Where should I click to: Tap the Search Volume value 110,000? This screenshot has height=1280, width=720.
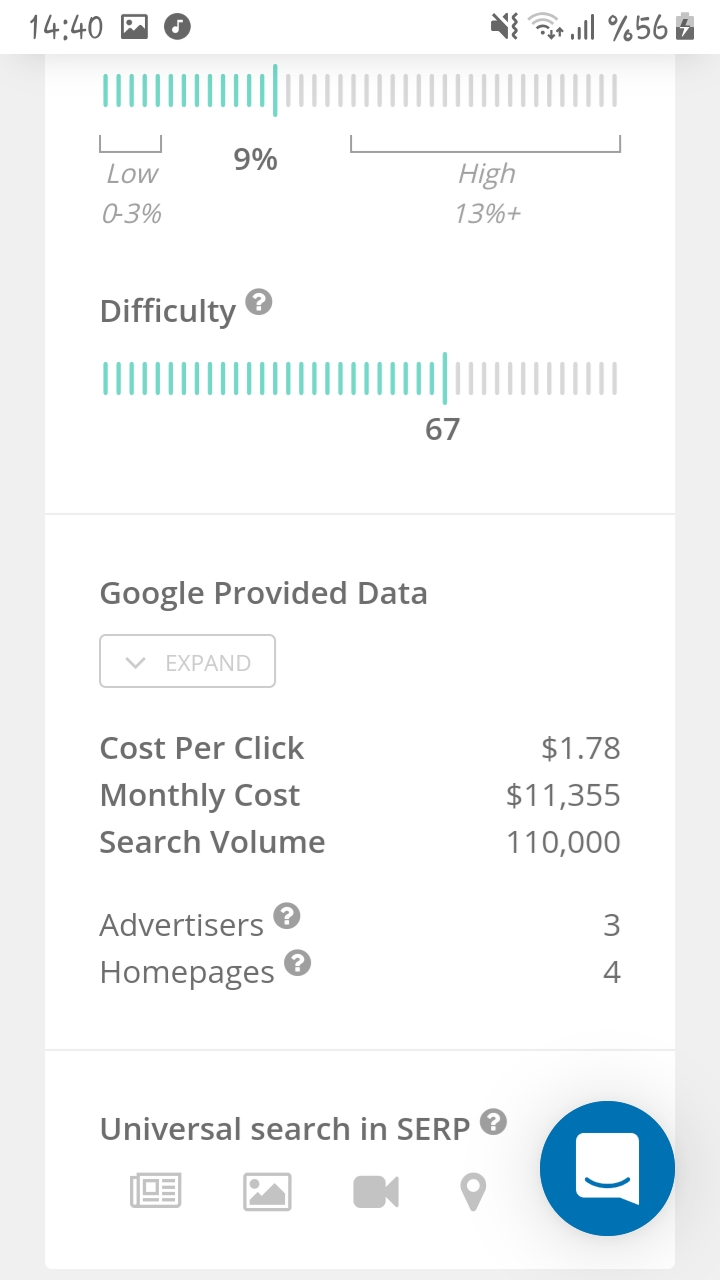(563, 843)
